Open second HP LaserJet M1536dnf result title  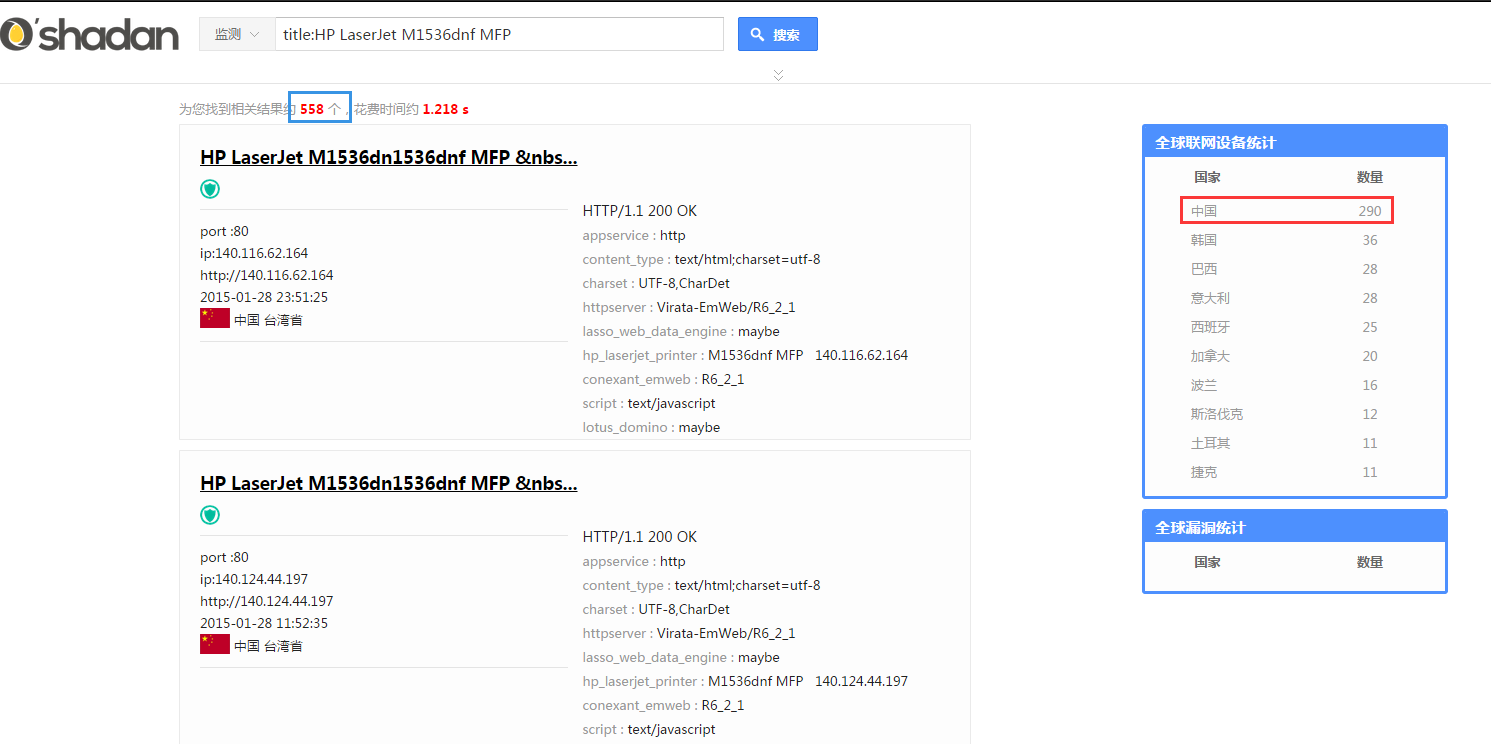(x=389, y=484)
